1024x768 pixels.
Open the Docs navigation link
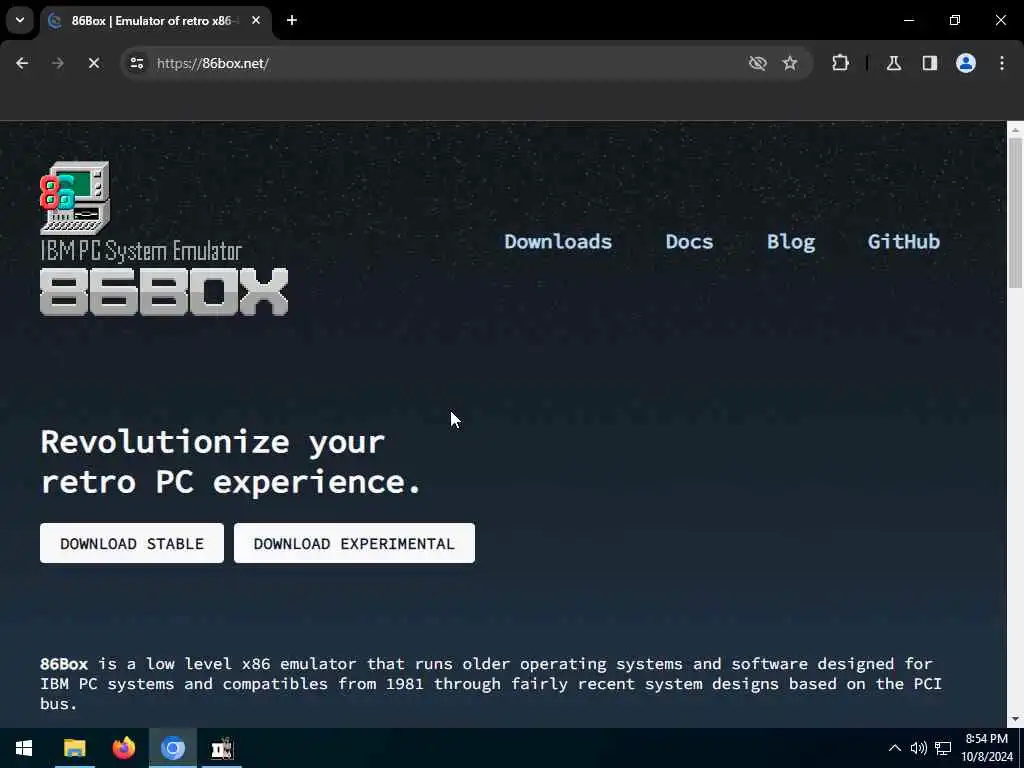[x=689, y=242]
